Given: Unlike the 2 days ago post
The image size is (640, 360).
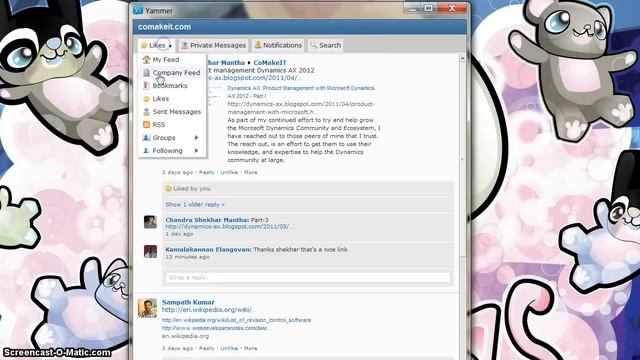Looking at the screenshot, I should [x=229, y=172].
